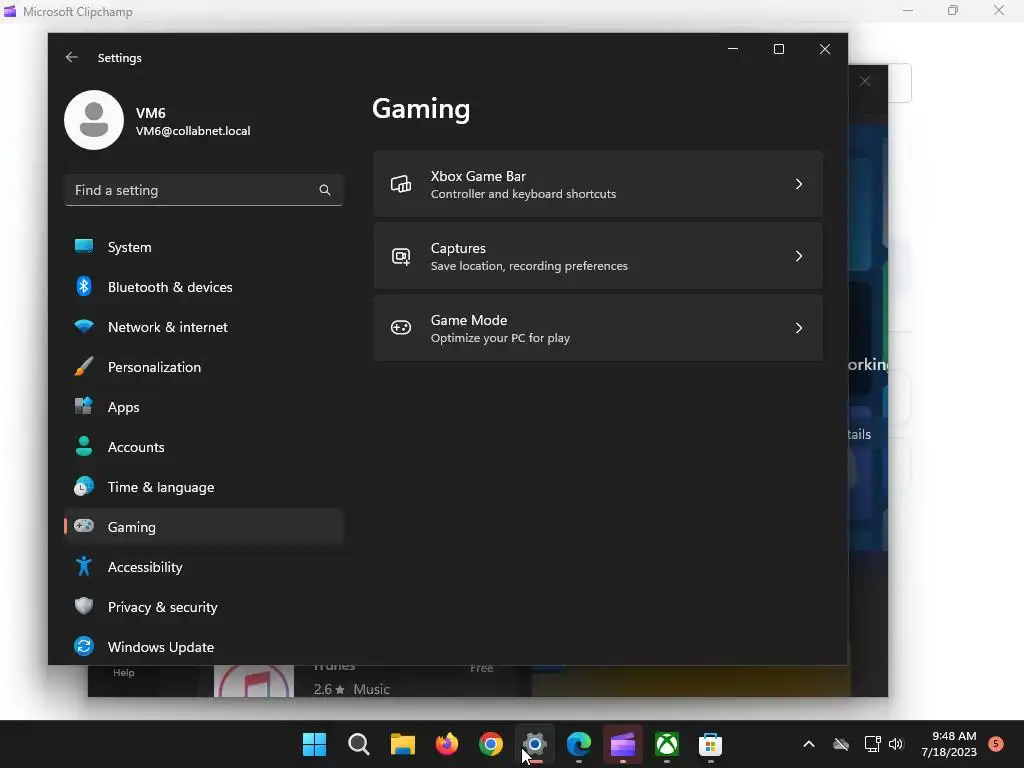Switch to Clipchamp on the taskbar
This screenshot has height=768, width=1024.
click(622, 744)
